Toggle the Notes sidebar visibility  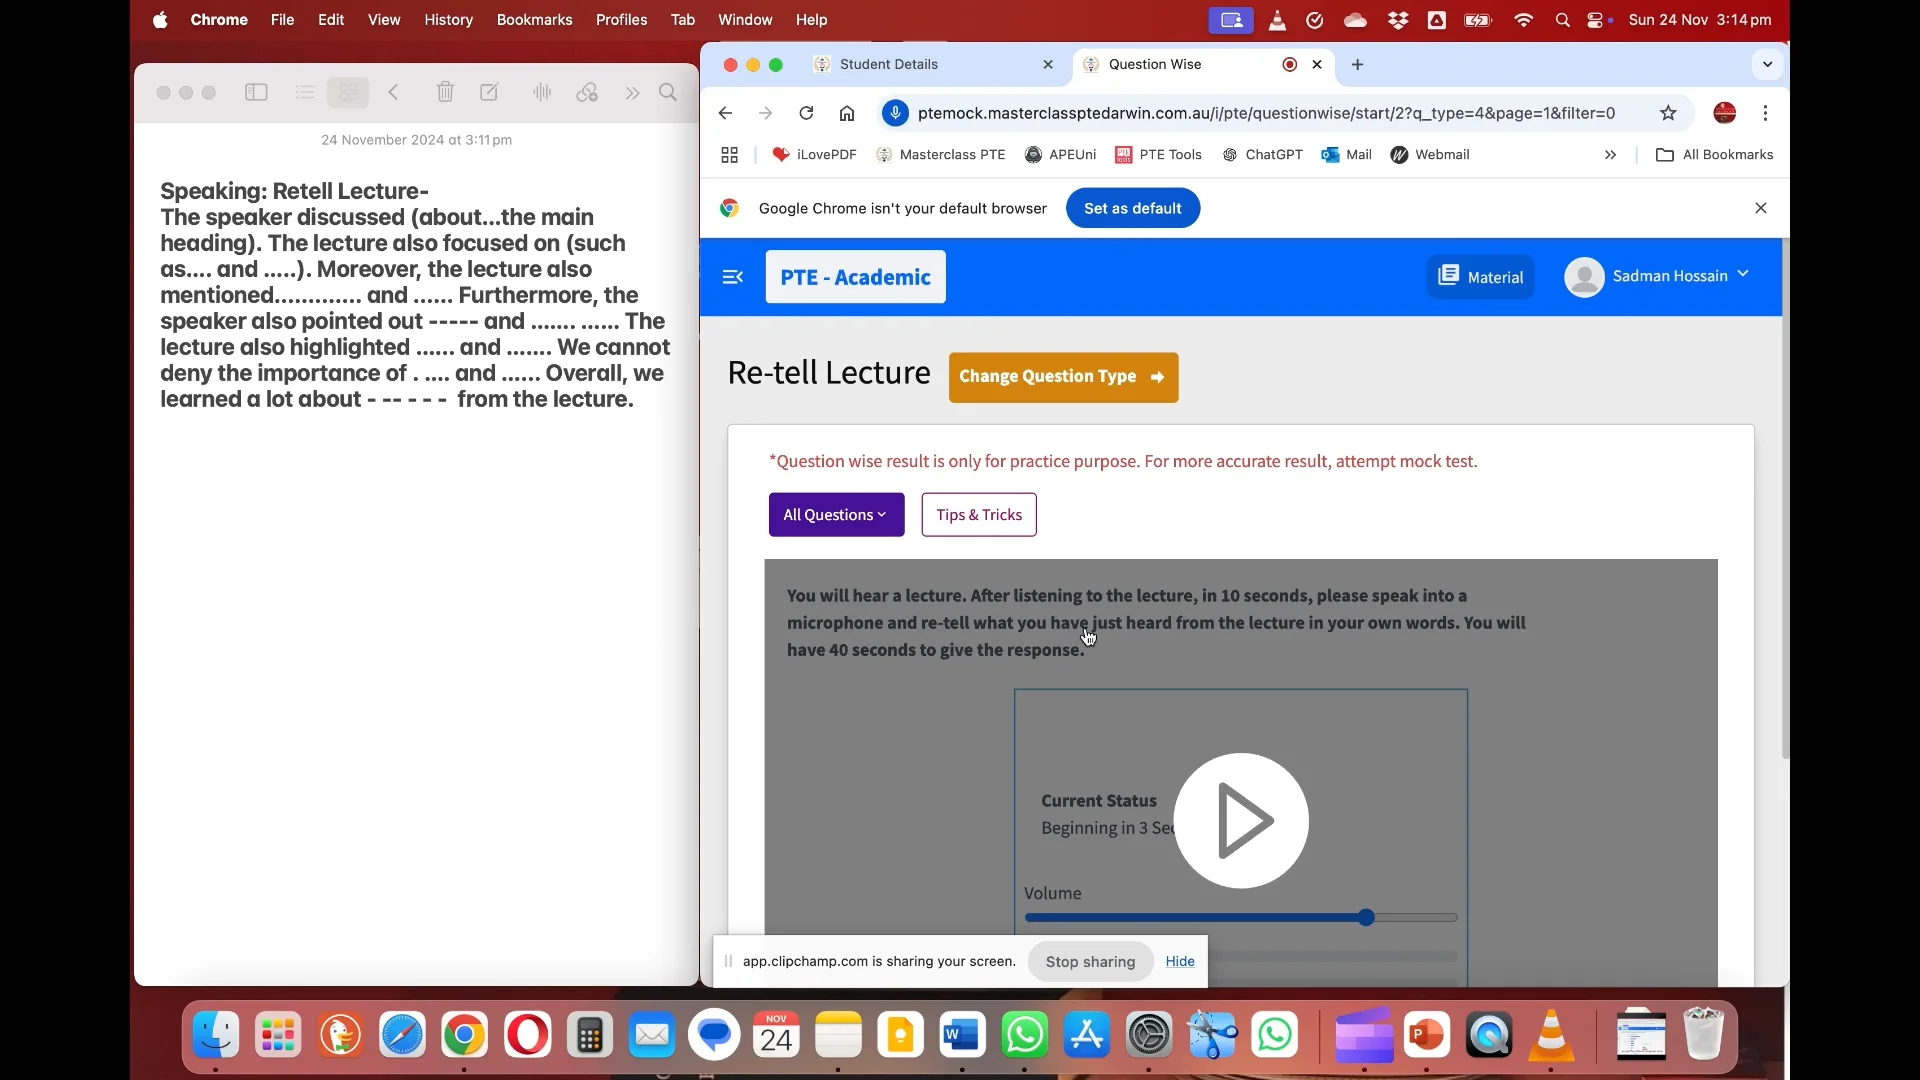256,92
